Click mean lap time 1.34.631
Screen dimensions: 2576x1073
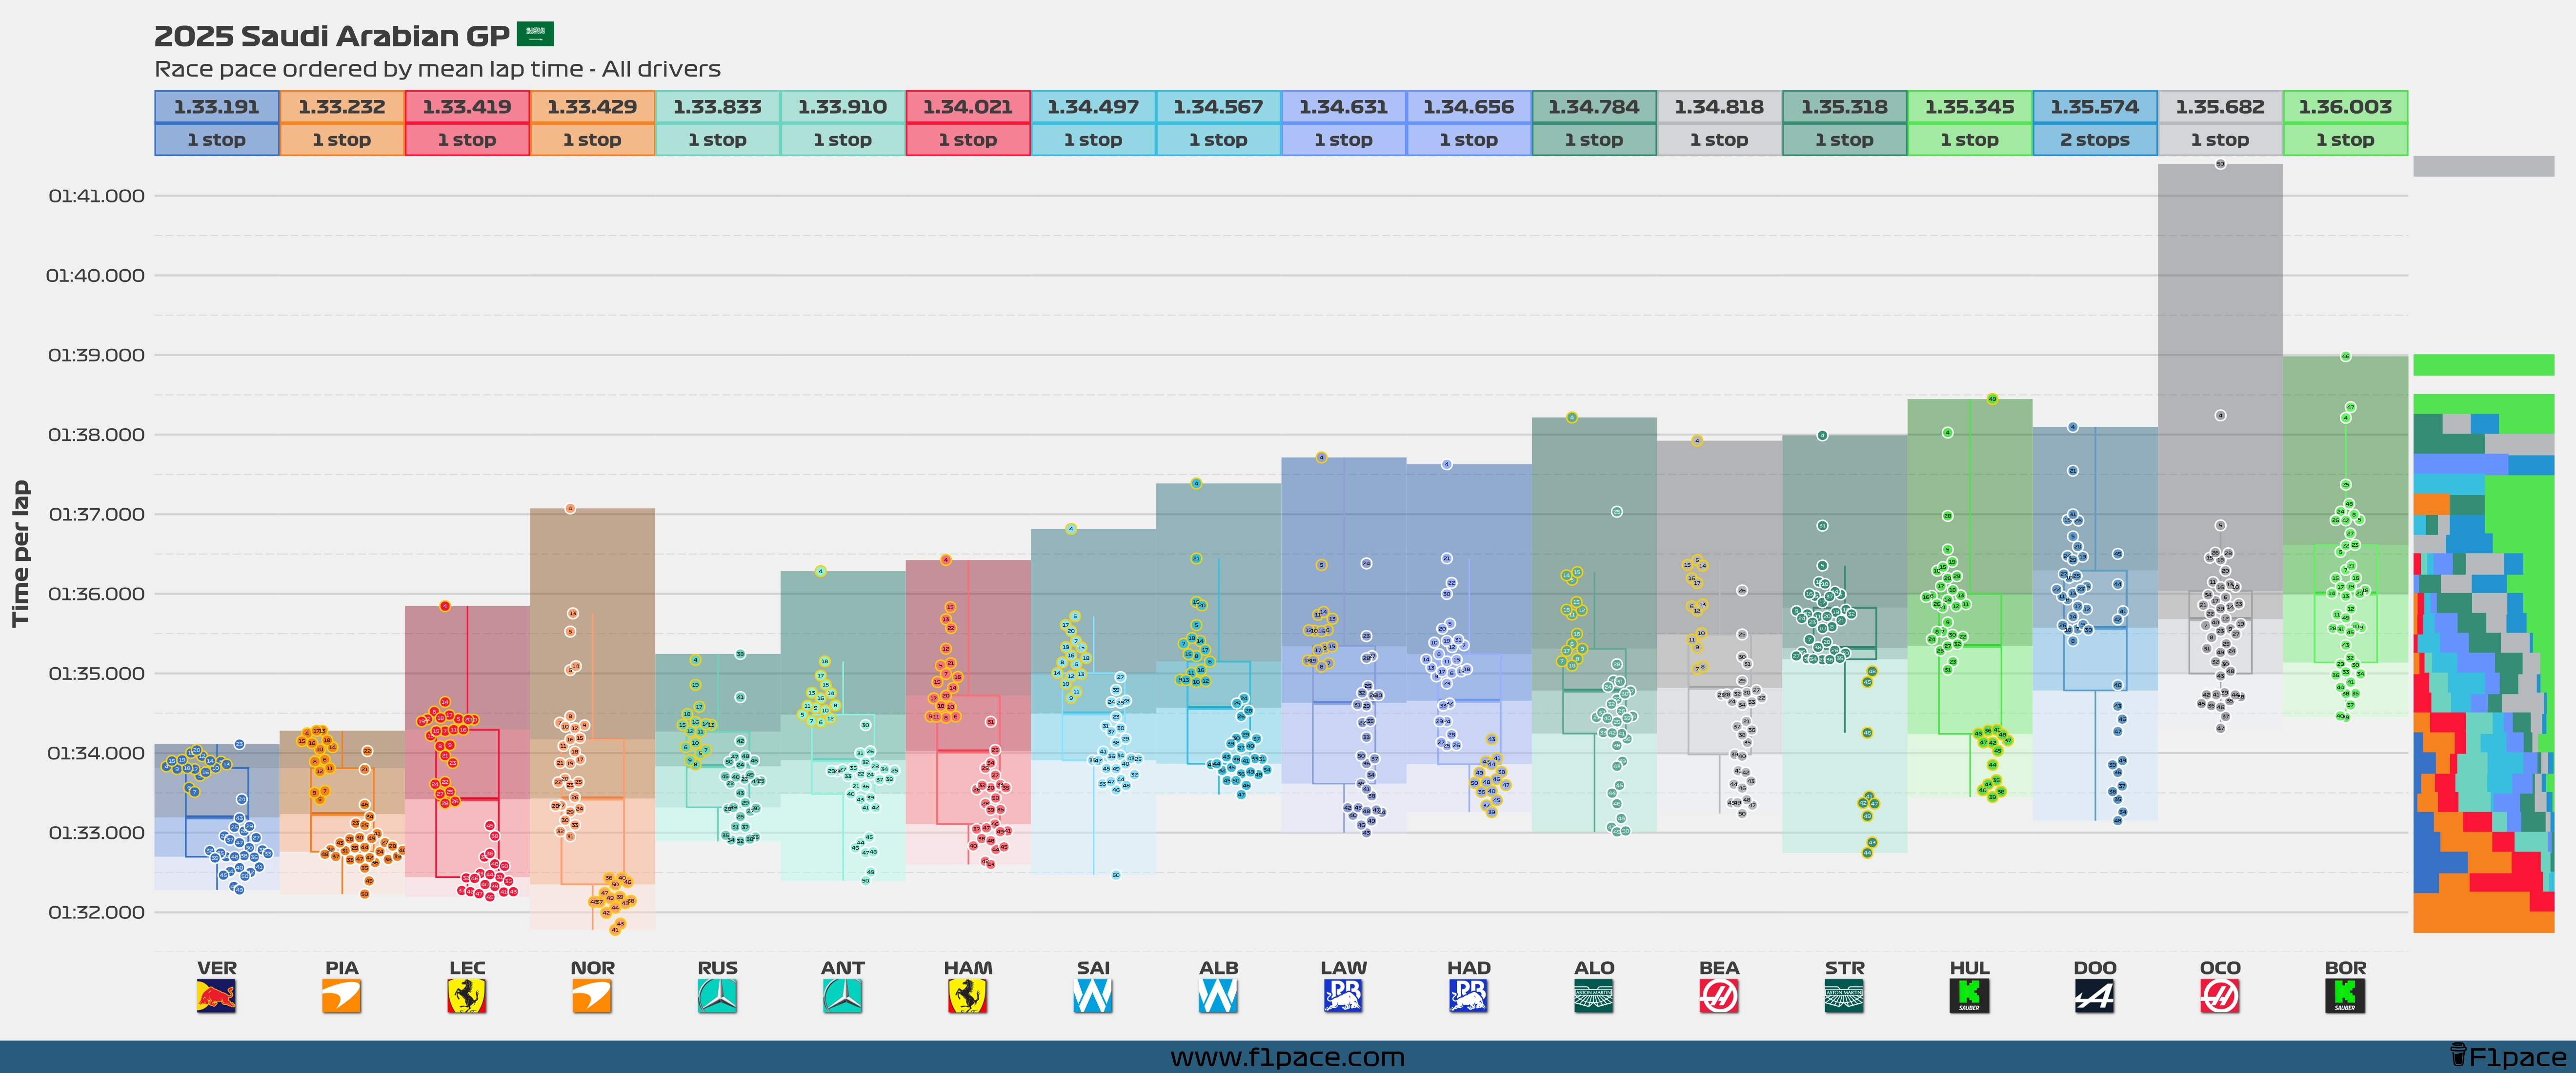tap(1344, 107)
